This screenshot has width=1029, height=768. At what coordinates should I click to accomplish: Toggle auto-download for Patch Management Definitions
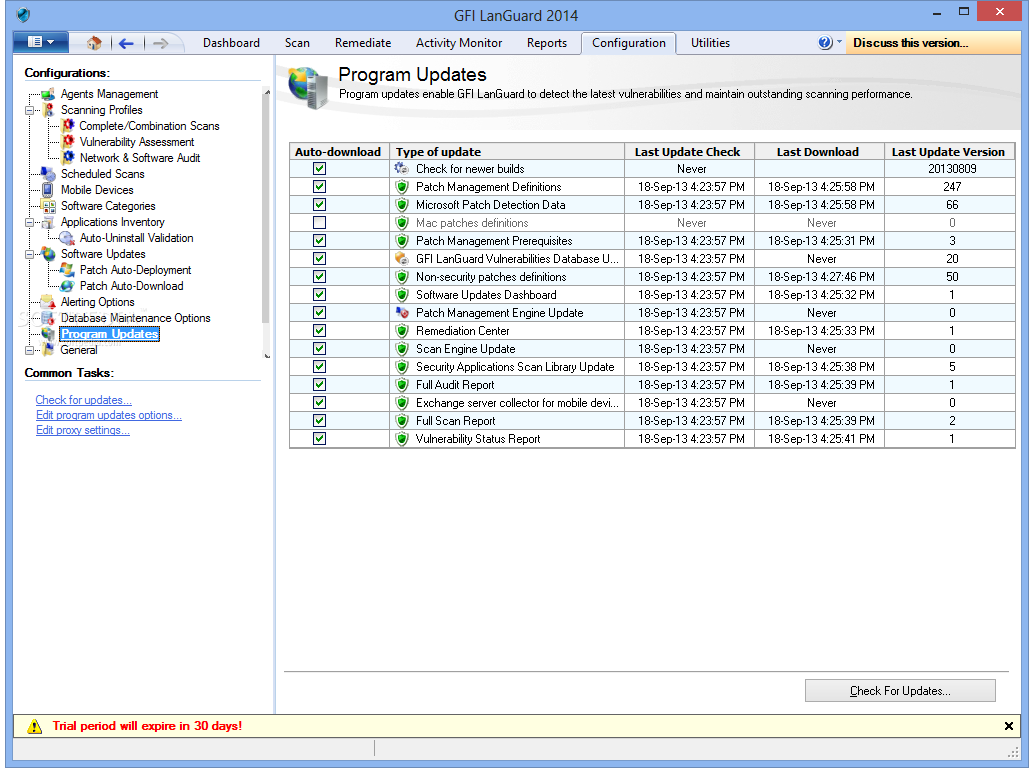319,186
